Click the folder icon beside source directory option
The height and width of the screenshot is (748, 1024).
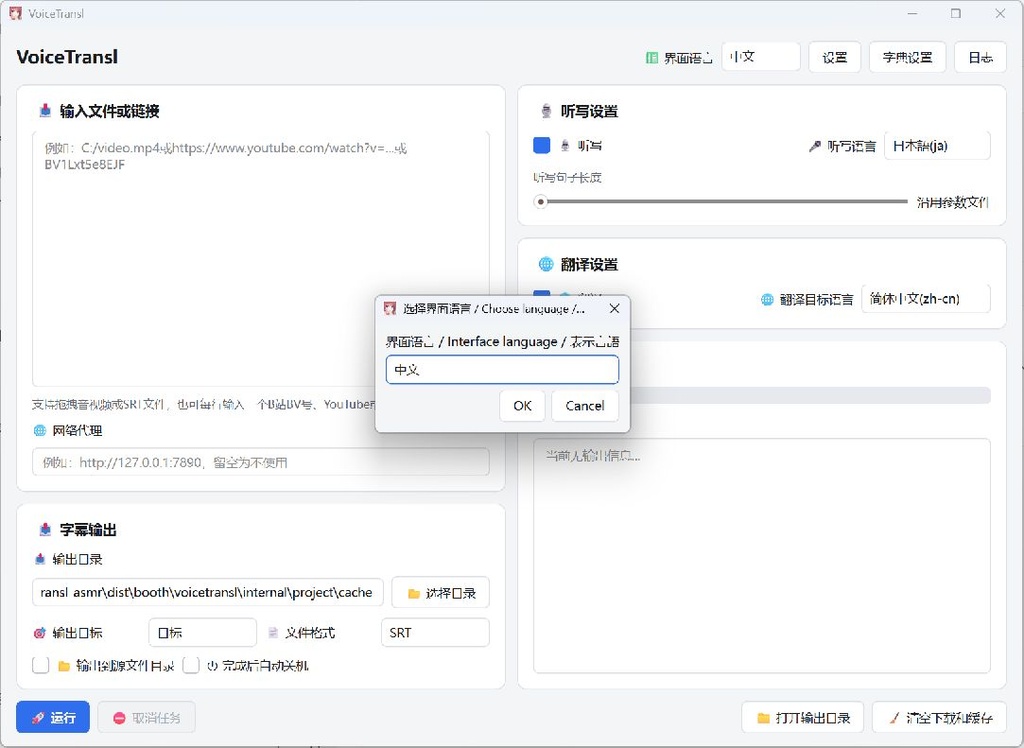(64, 666)
